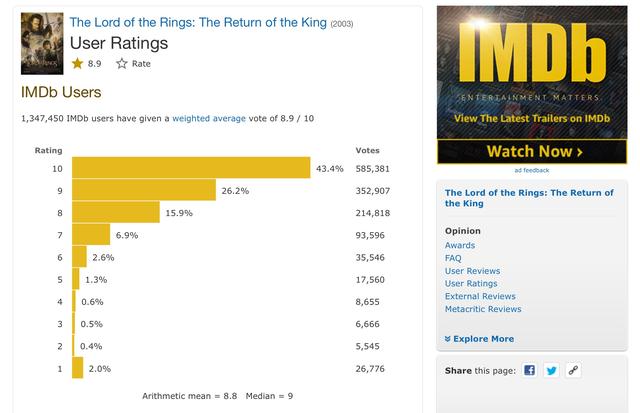Go to Awards in Opinion section
This screenshot has width=640, height=413.
[x=460, y=245]
